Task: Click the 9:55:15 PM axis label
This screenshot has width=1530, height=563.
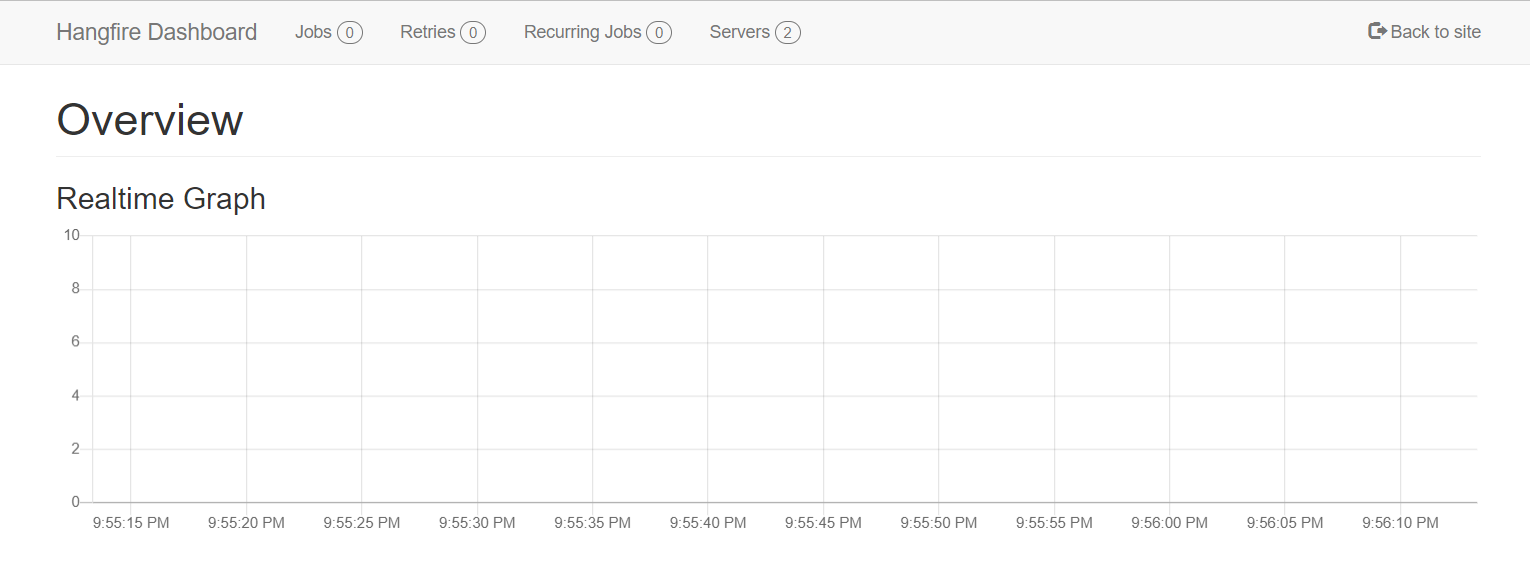Action: (x=131, y=523)
